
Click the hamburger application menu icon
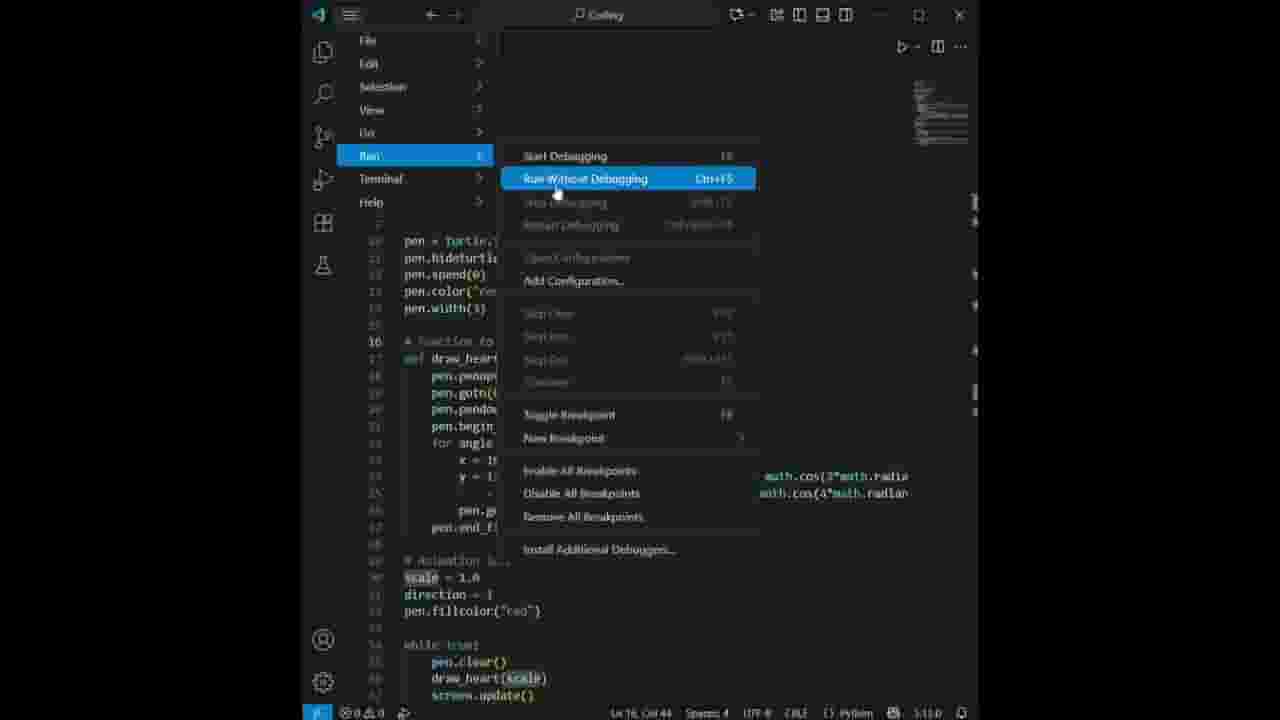pos(350,15)
